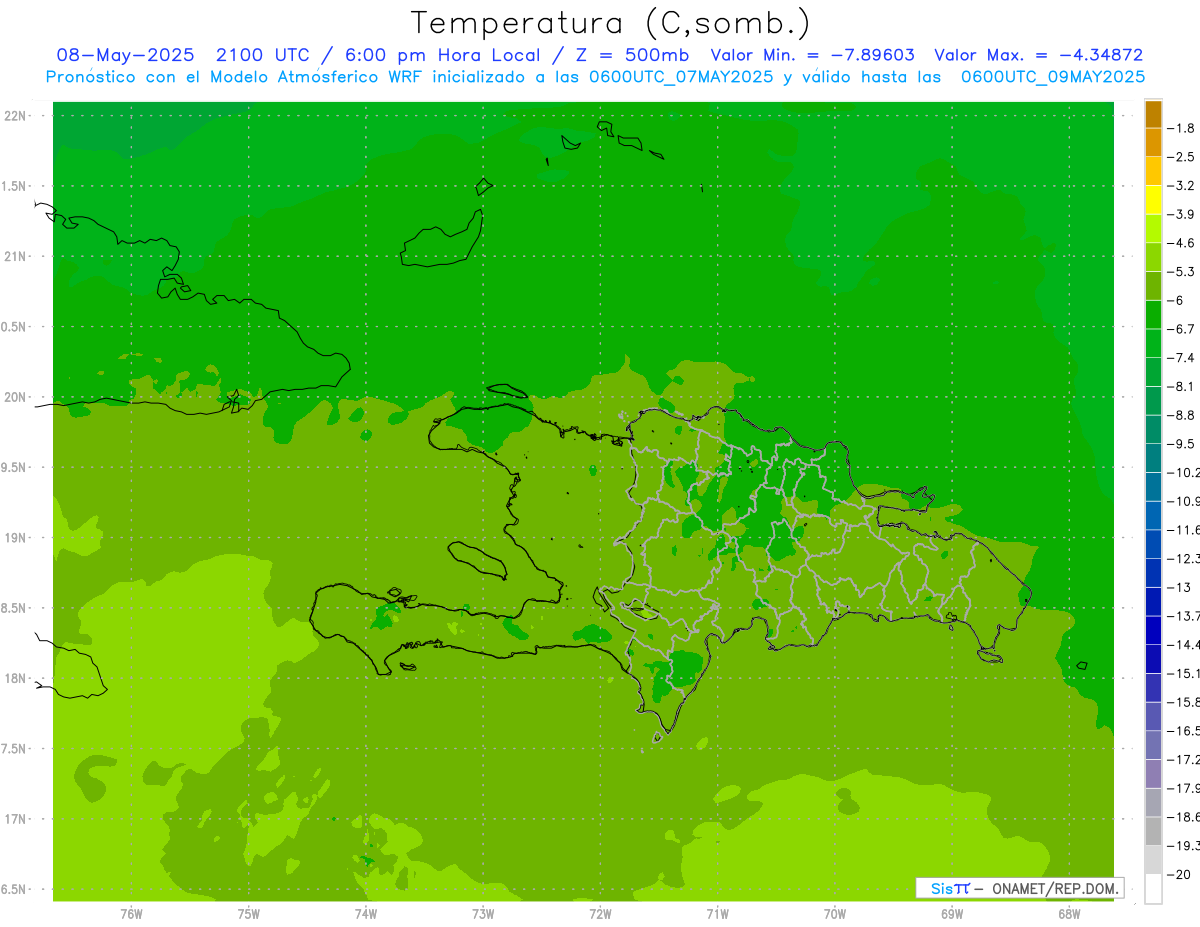Screen dimensions: 1200x927
Task: Click the '-10.2' colorbar label
Action: pos(1184,472)
